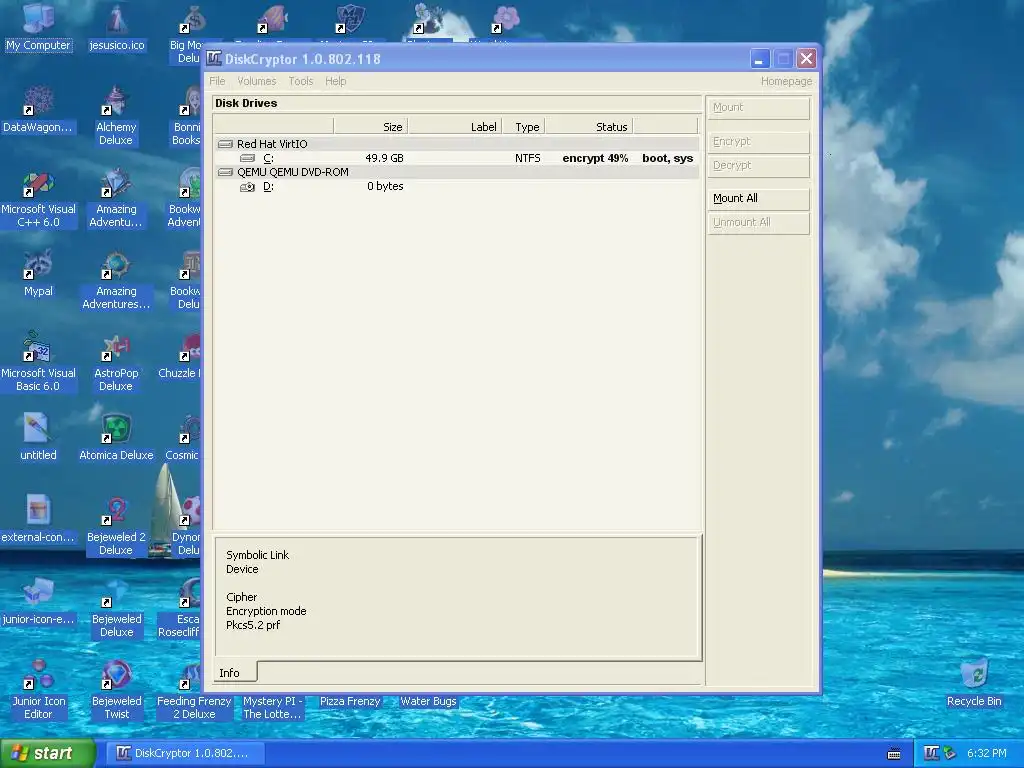Click the 'Pkcs5.2 prf' info label
This screenshot has height=768, width=1024.
pos(253,625)
